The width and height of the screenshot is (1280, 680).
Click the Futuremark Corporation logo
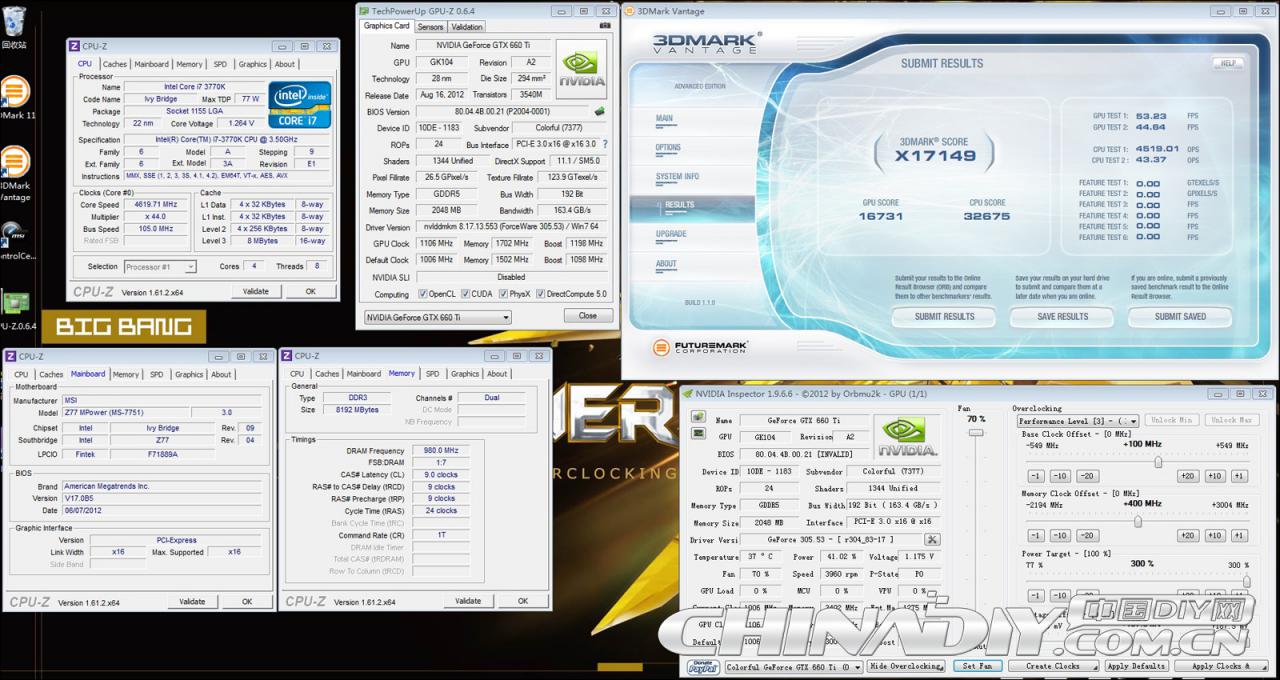(x=701, y=347)
